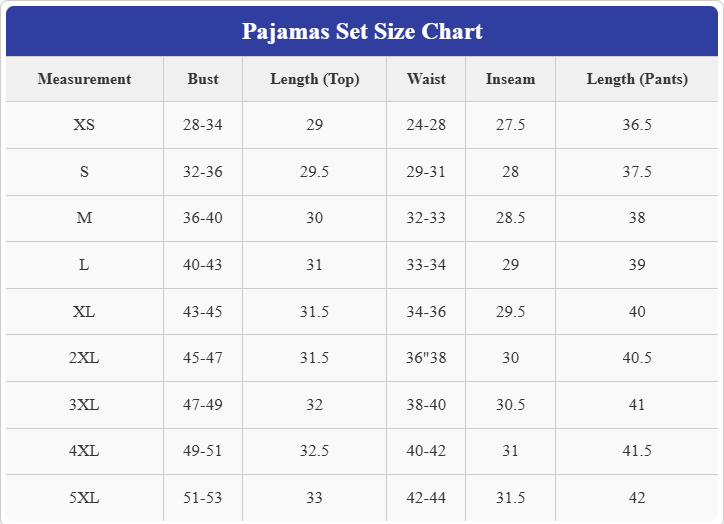Image resolution: width=724 pixels, height=524 pixels.
Task: Select the 28-34 bust cell
Action: (x=203, y=125)
